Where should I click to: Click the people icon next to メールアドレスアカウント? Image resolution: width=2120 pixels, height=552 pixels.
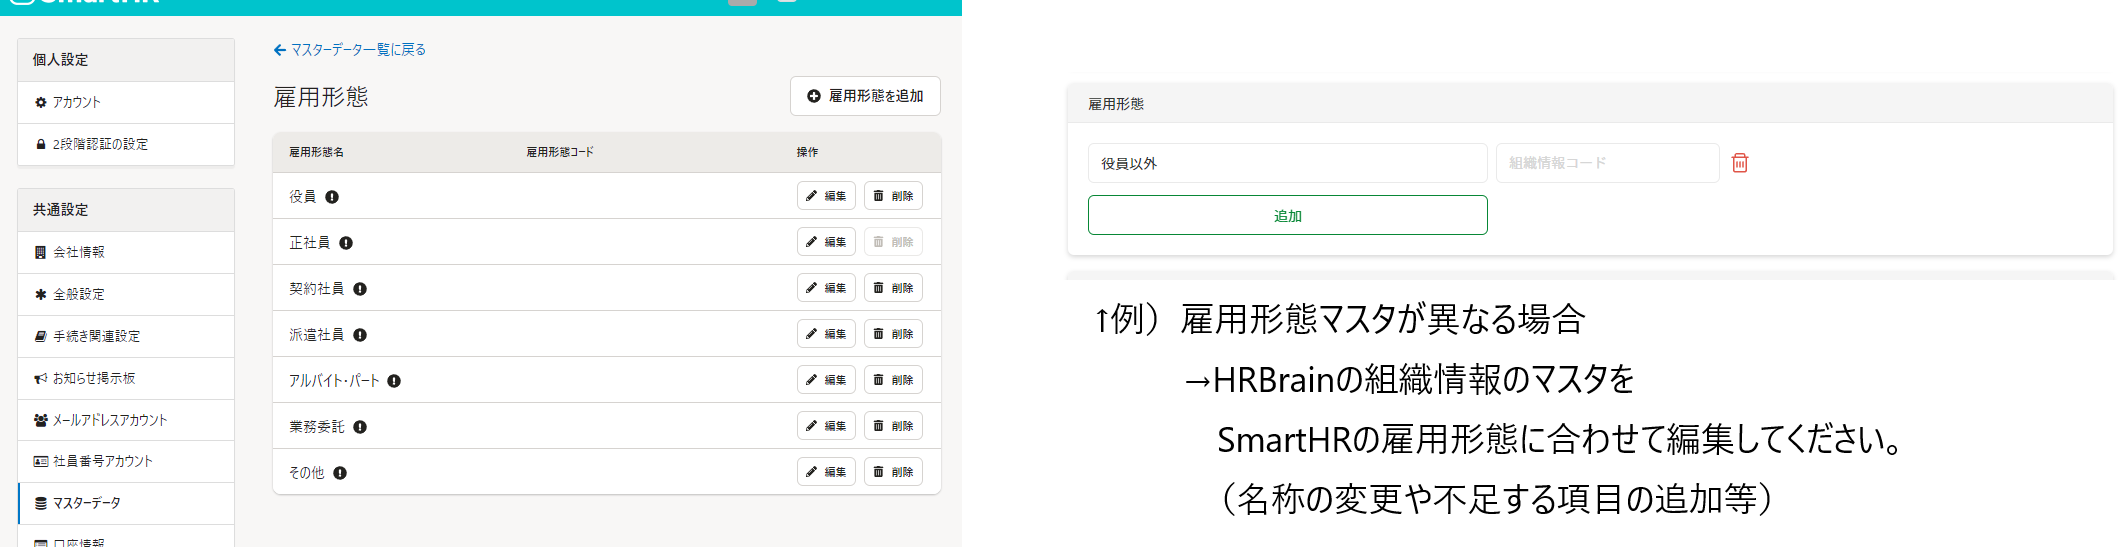(x=41, y=420)
